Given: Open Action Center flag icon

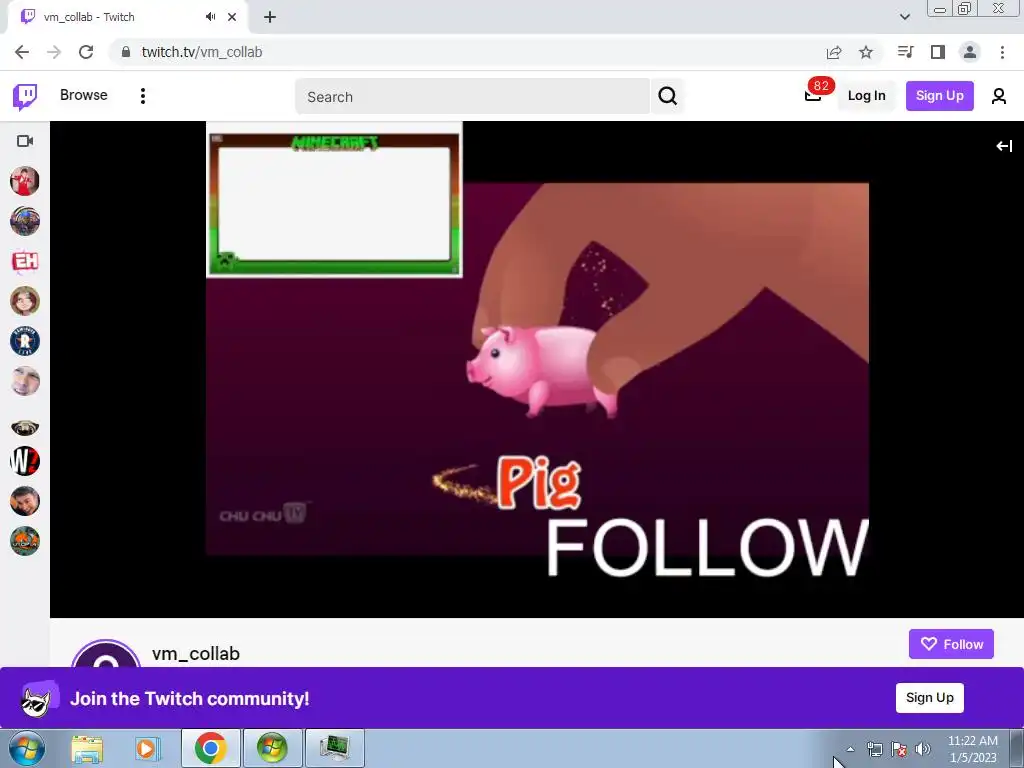Looking at the screenshot, I should [899, 749].
